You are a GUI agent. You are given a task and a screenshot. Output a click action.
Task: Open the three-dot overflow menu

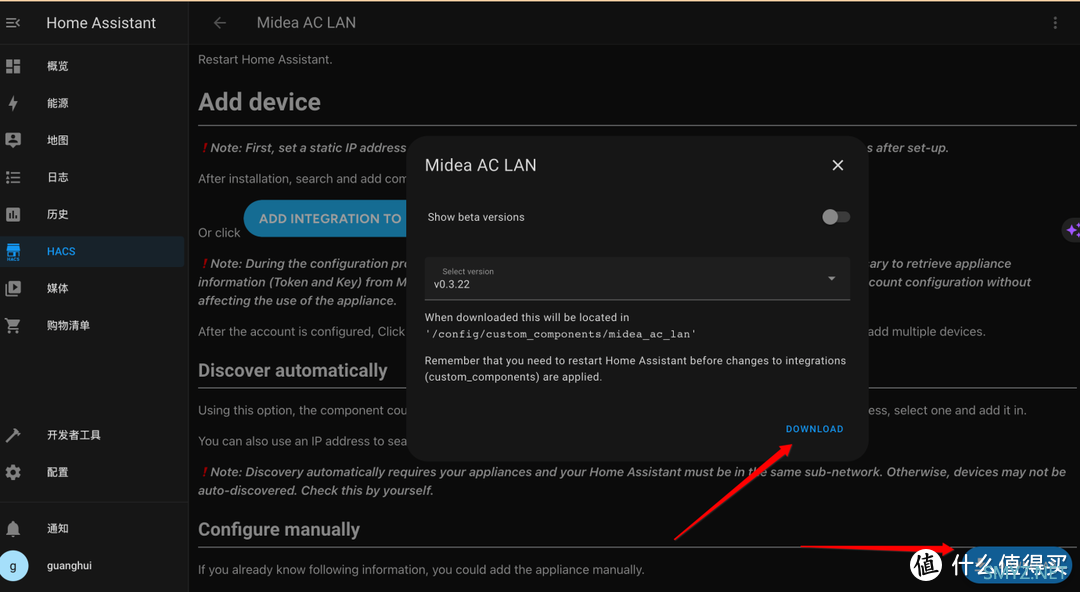1055,23
